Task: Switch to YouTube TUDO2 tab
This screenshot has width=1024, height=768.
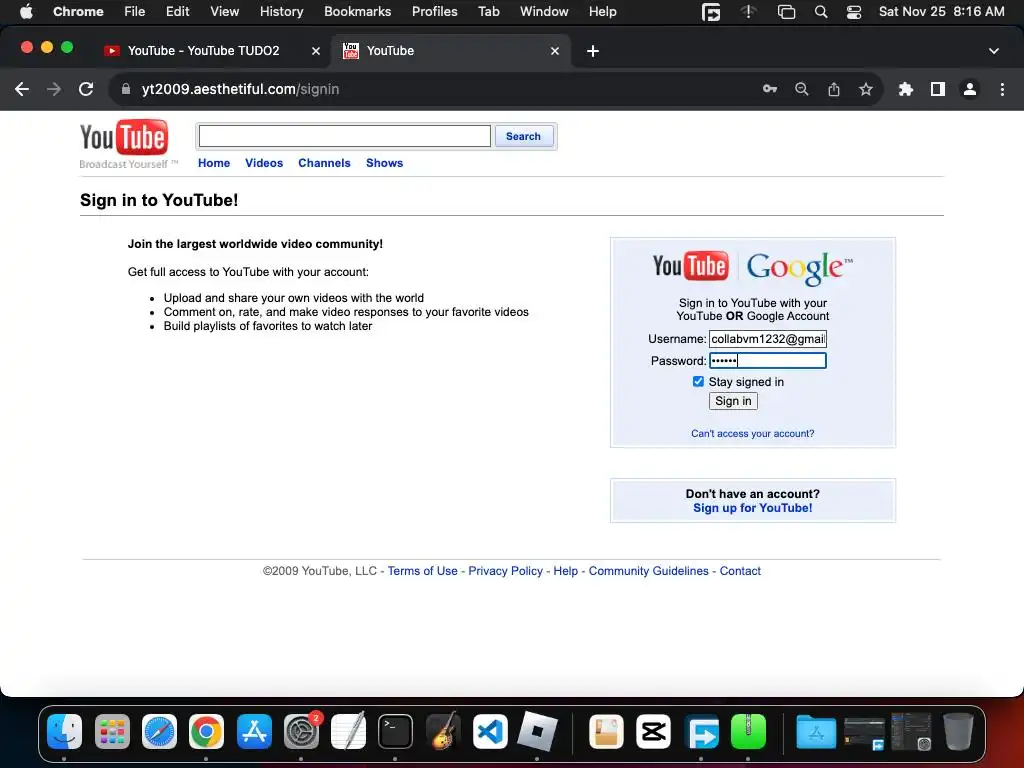Action: pos(206,51)
